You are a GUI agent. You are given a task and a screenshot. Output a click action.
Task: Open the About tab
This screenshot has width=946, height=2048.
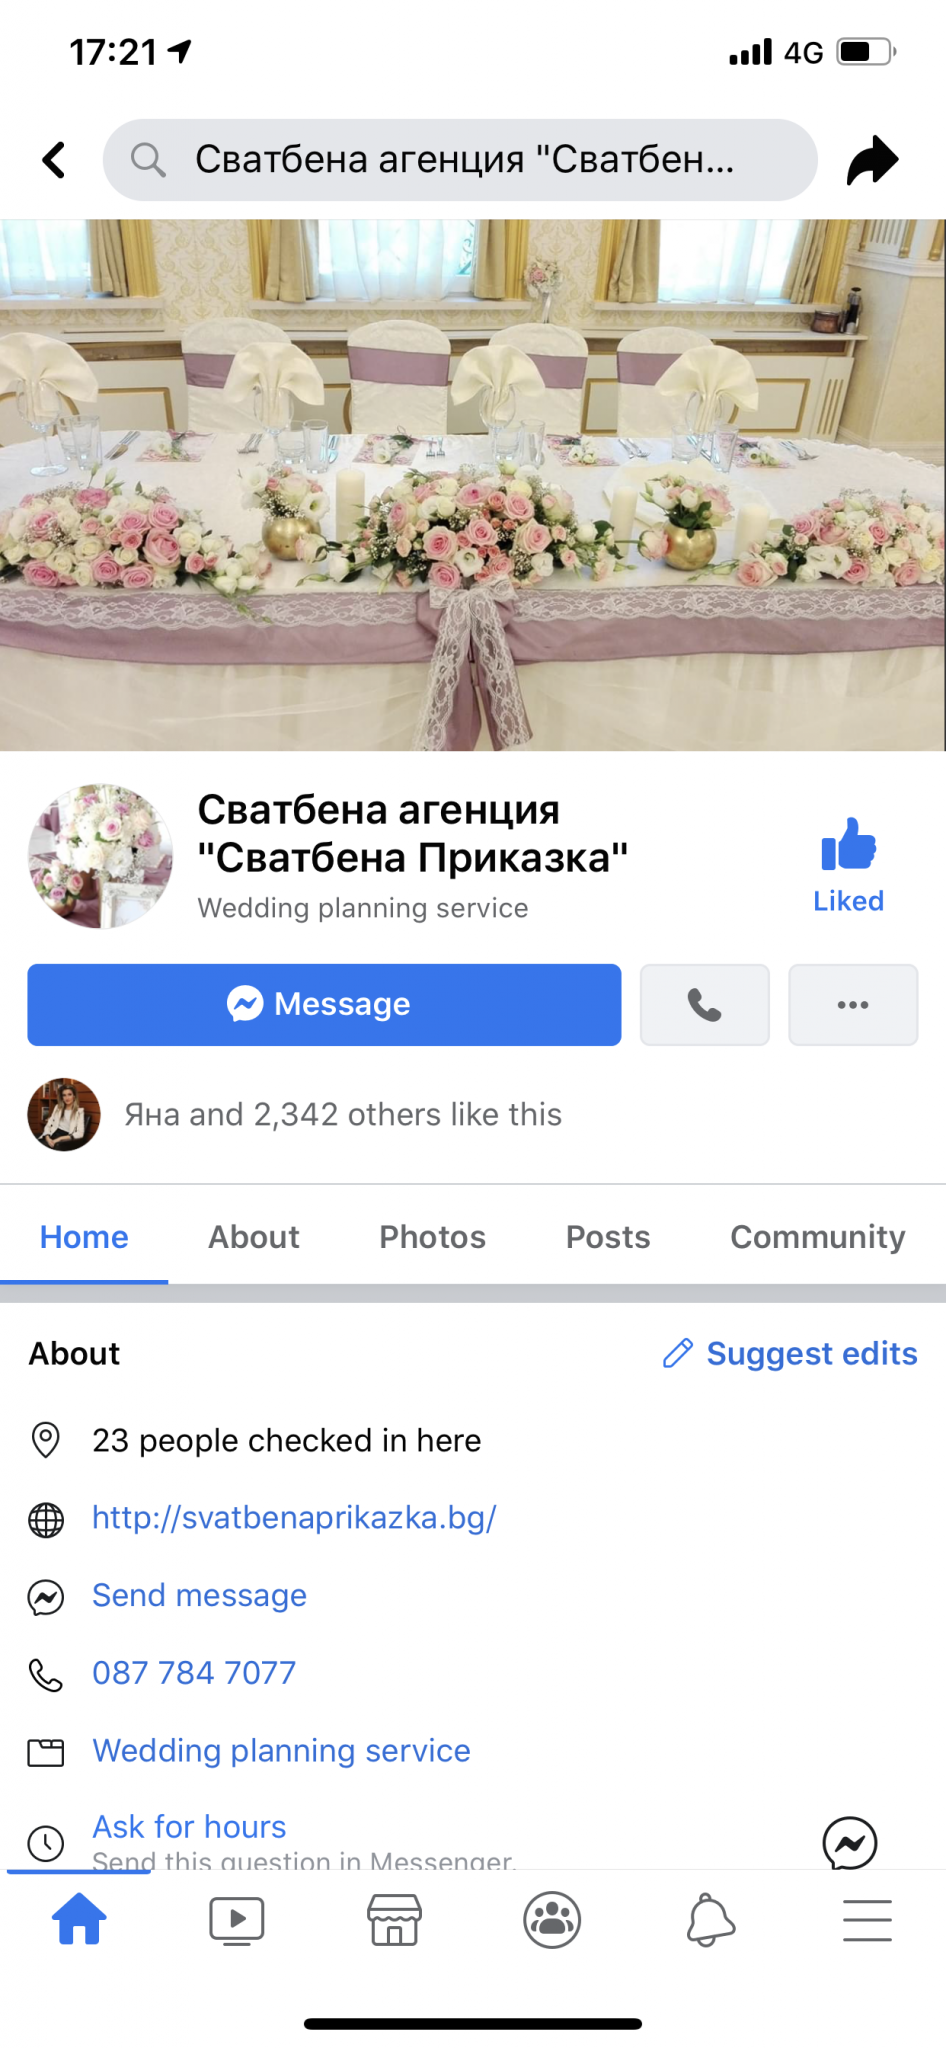click(x=254, y=1237)
